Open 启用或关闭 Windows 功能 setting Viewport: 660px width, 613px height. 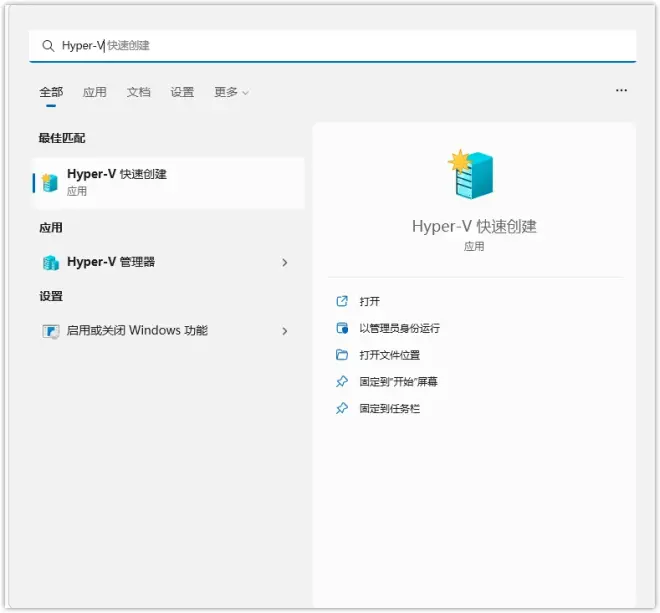(x=168, y=331)
